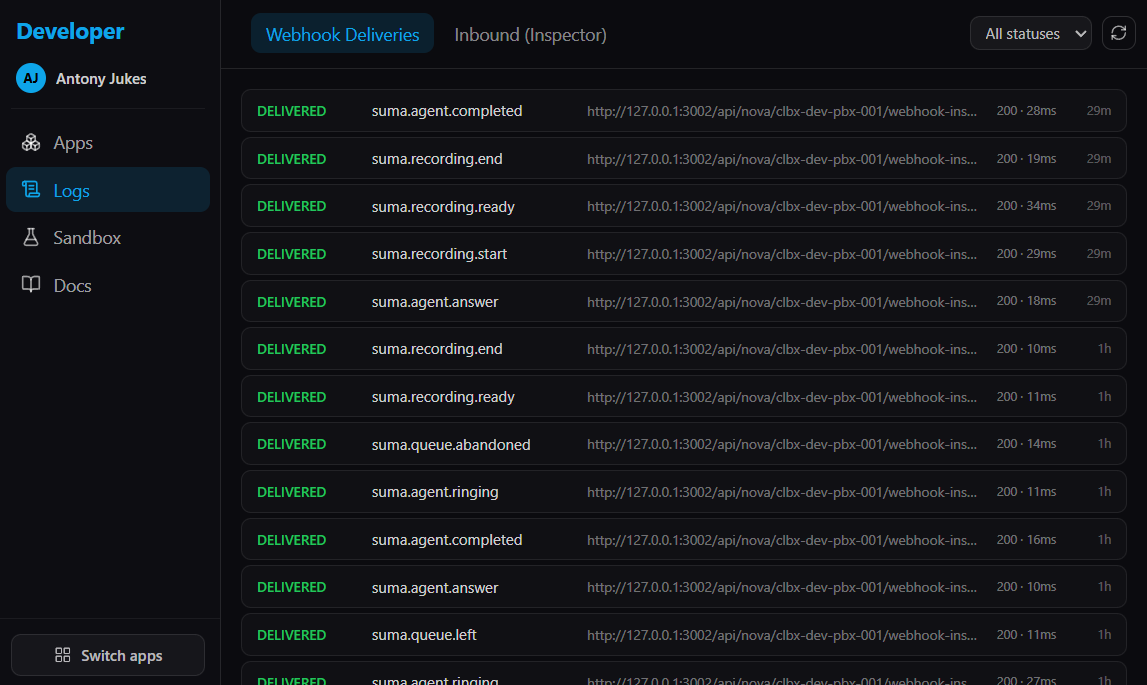The width and height of the screenshot is (1147, 685).
Task: Select suma.agent.completed event at 28ms
Action: click(683, 111)
